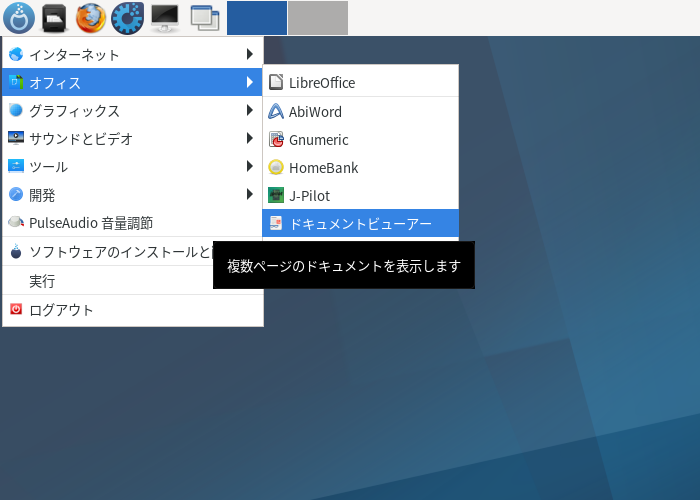Launch the file manager from panel

coord(54,18)
